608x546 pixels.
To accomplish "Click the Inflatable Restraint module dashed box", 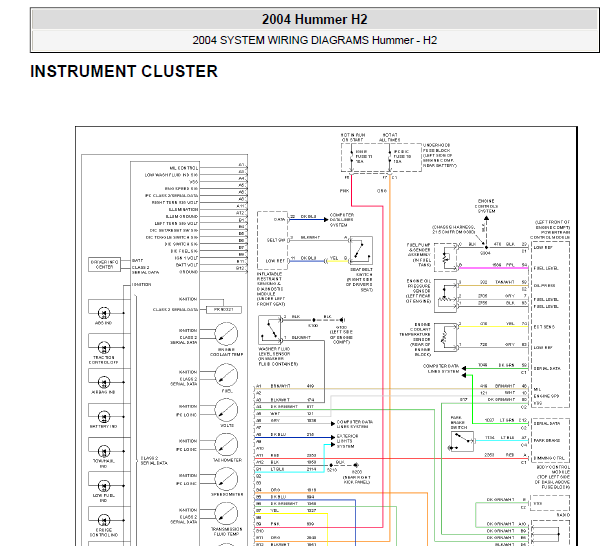I will point(273,240).
